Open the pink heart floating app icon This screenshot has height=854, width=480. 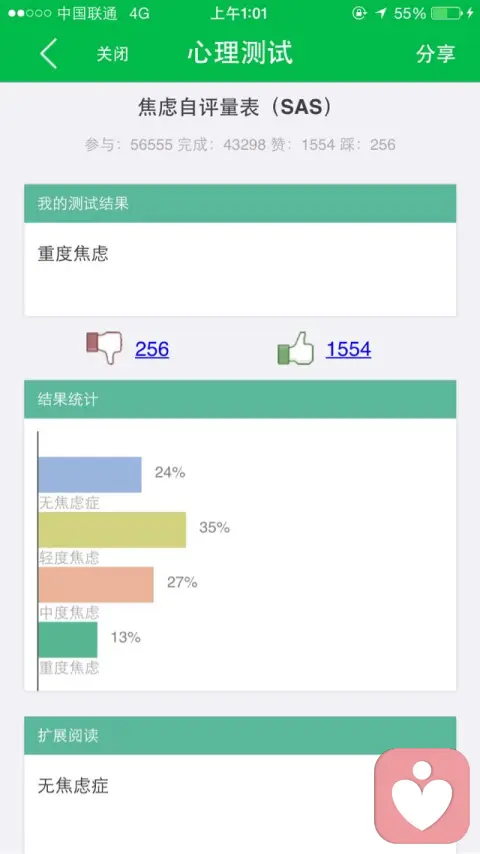[x=422, y=795]
